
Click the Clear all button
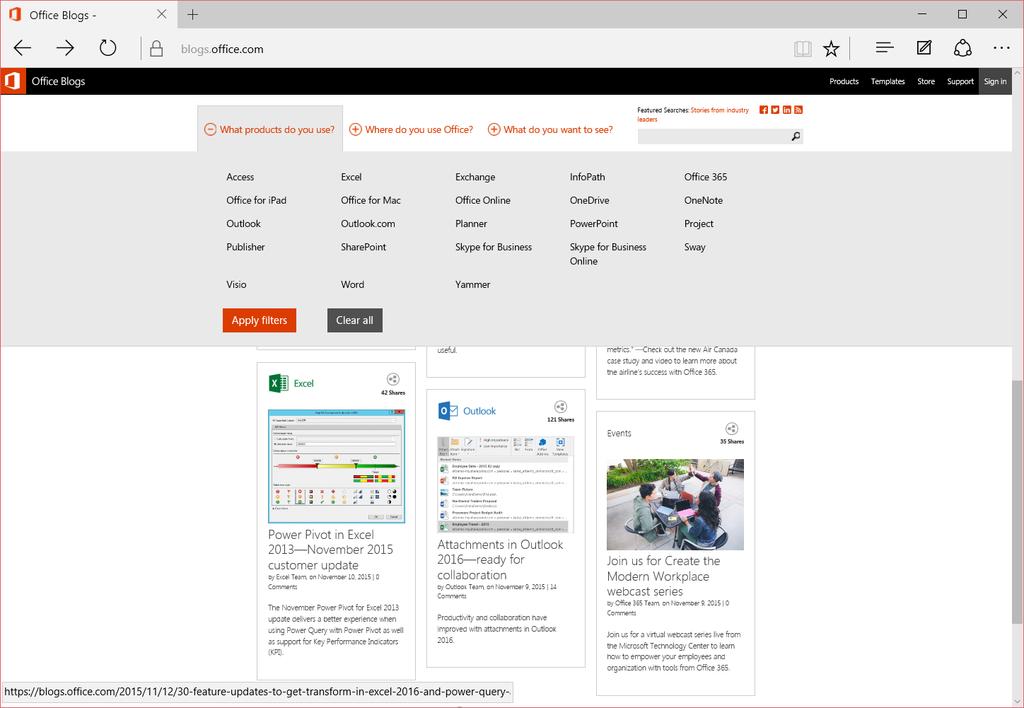355,320
